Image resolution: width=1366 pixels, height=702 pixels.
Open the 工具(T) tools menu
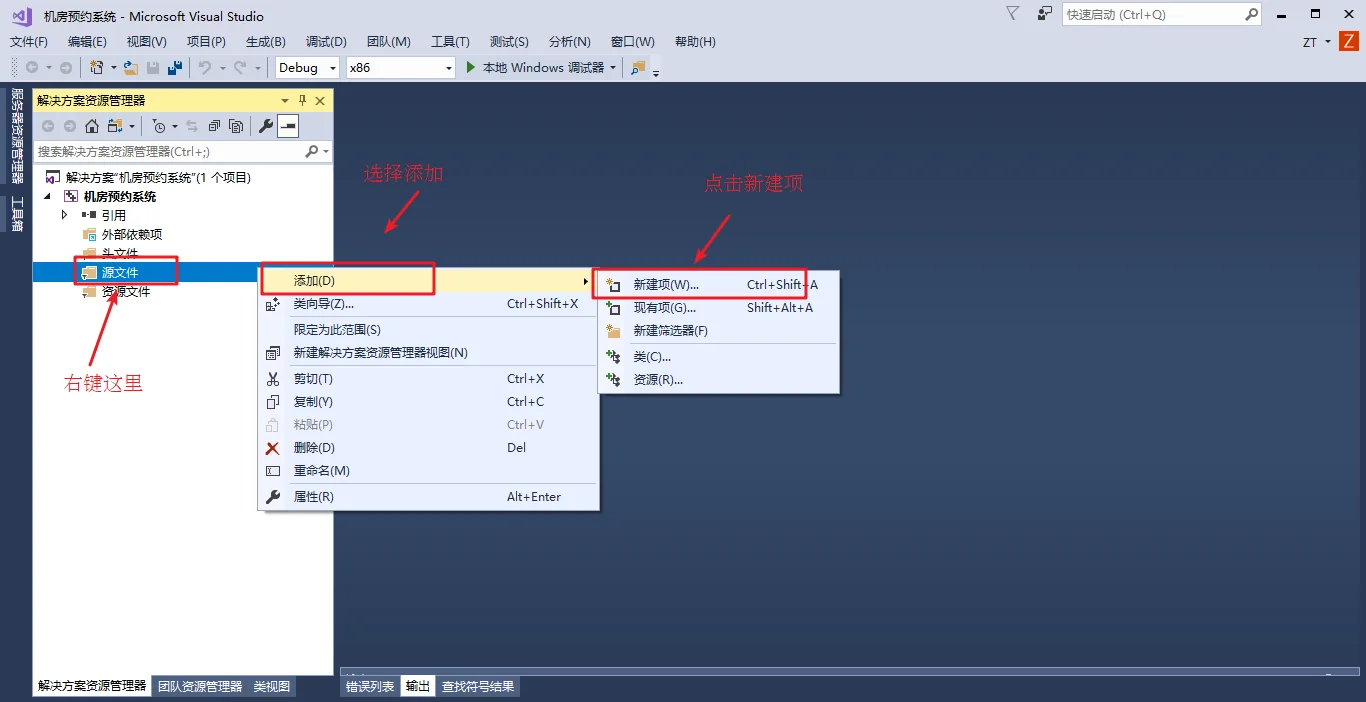450,42
